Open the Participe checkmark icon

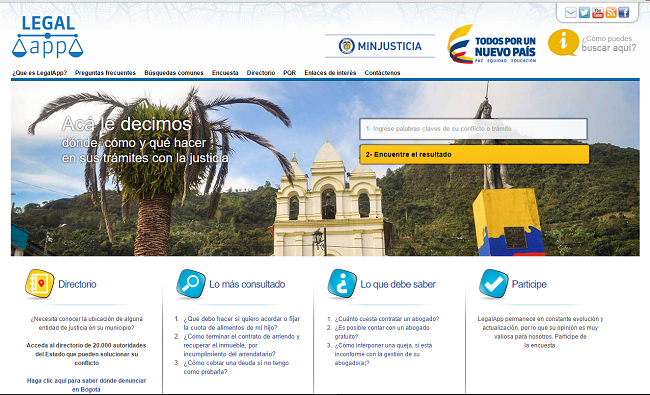point(493,284)
